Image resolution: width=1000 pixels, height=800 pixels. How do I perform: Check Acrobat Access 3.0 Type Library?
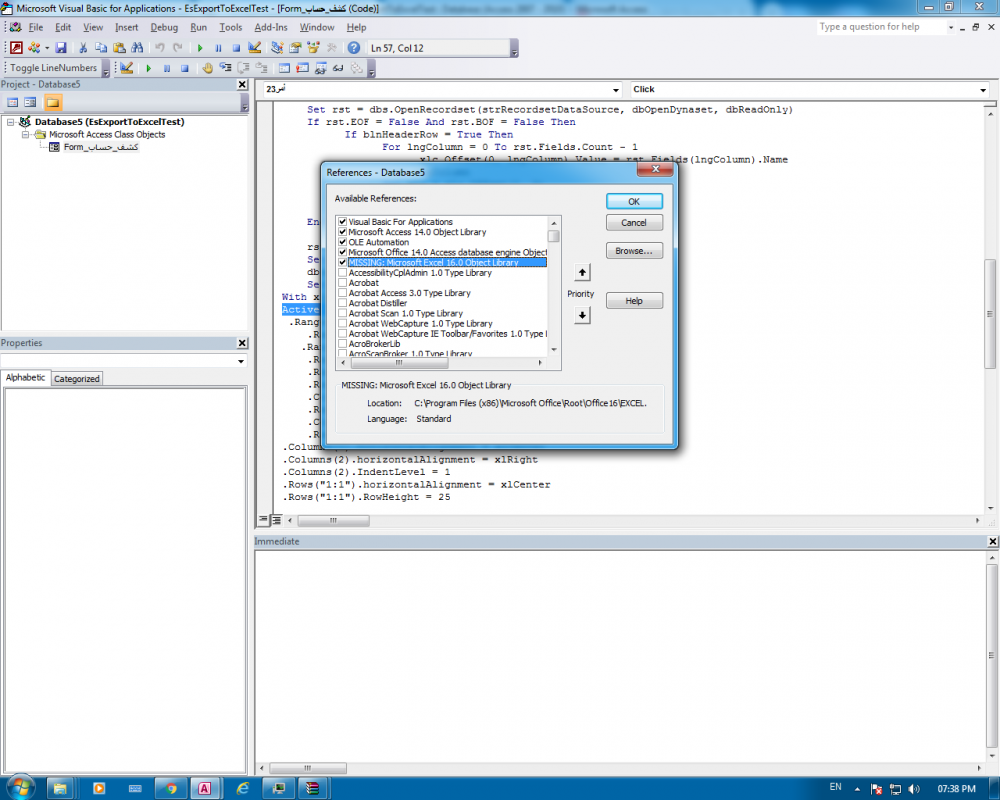coord(342,293)
